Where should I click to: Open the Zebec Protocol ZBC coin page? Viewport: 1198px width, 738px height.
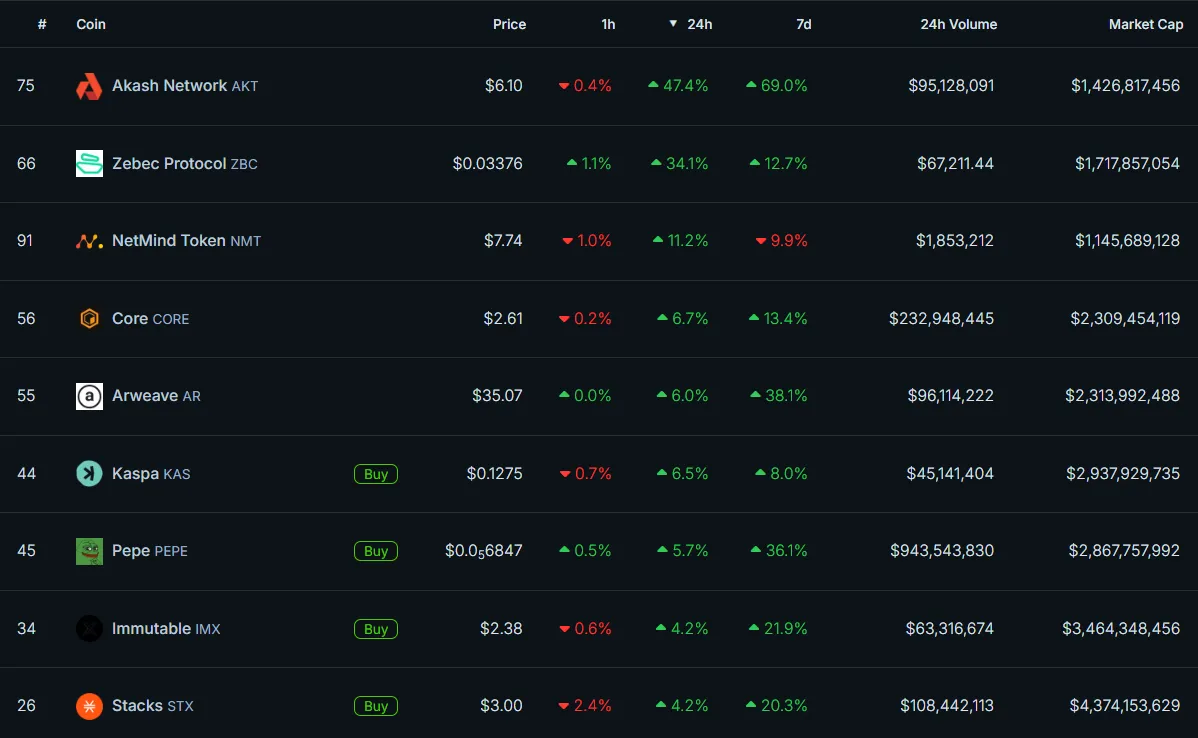pyautogui.click(x=185, y=163)
